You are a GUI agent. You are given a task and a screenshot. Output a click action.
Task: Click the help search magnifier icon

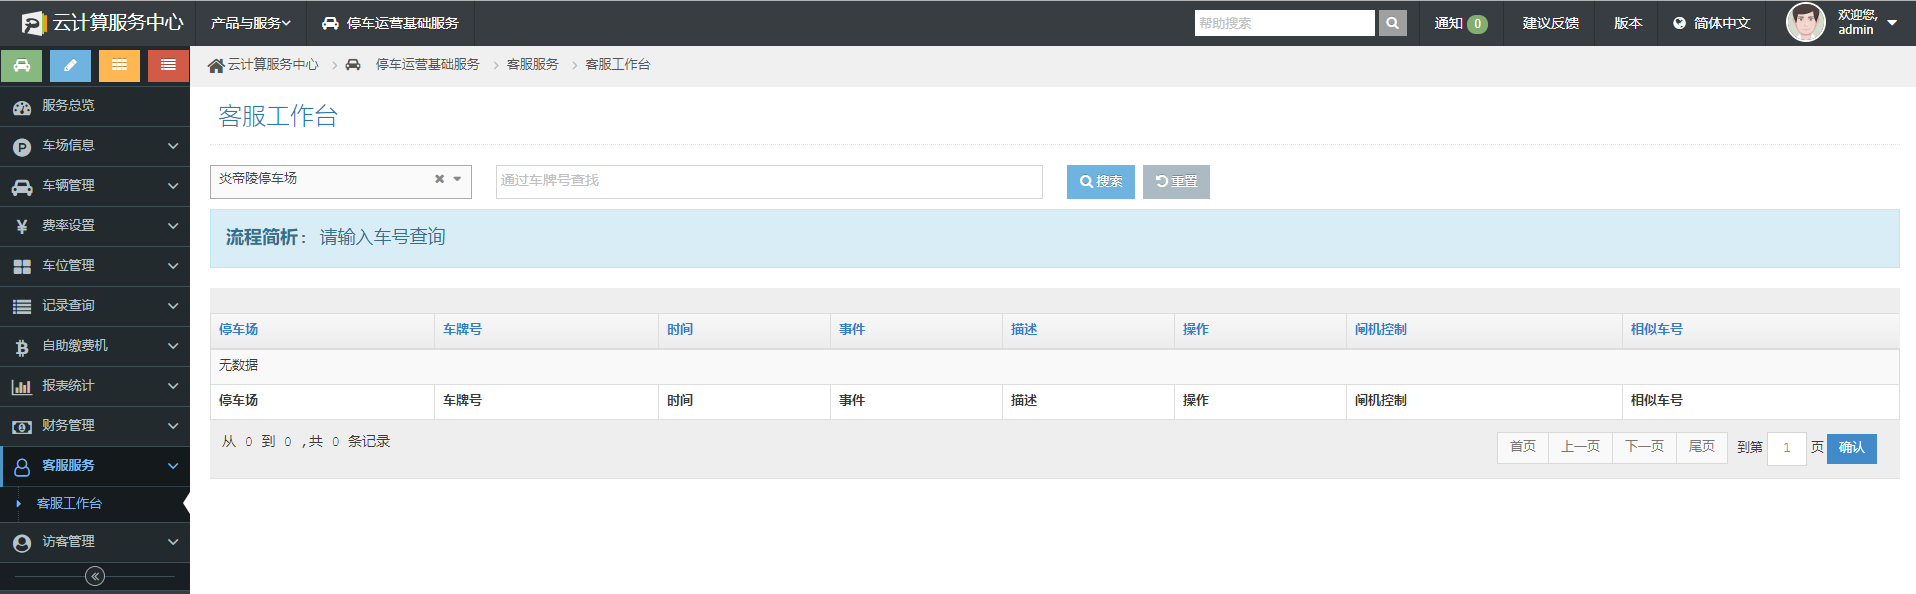coord(1392,23)
